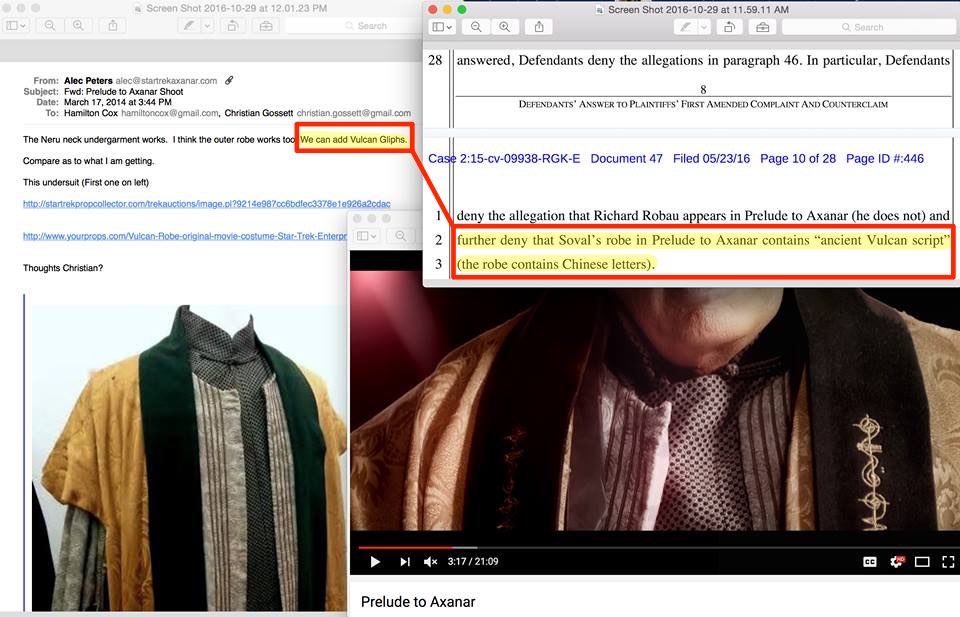The height and width of the screenshot is (617, 960).
Task: Enter fullscreen video mode
Action: pos(948,561)
